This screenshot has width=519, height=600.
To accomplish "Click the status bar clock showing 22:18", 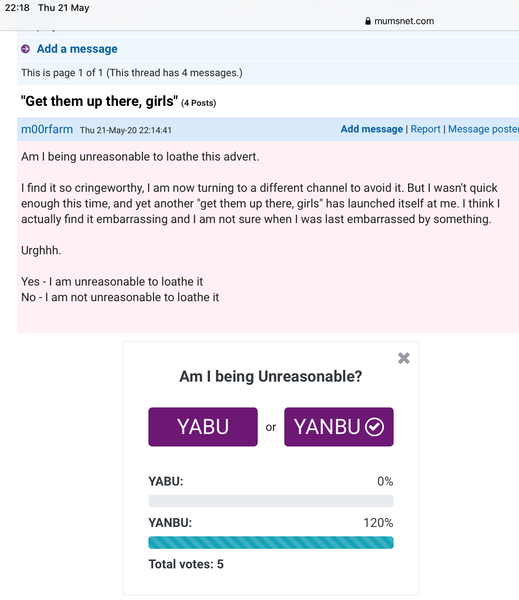I will click(x=17, y=8).
